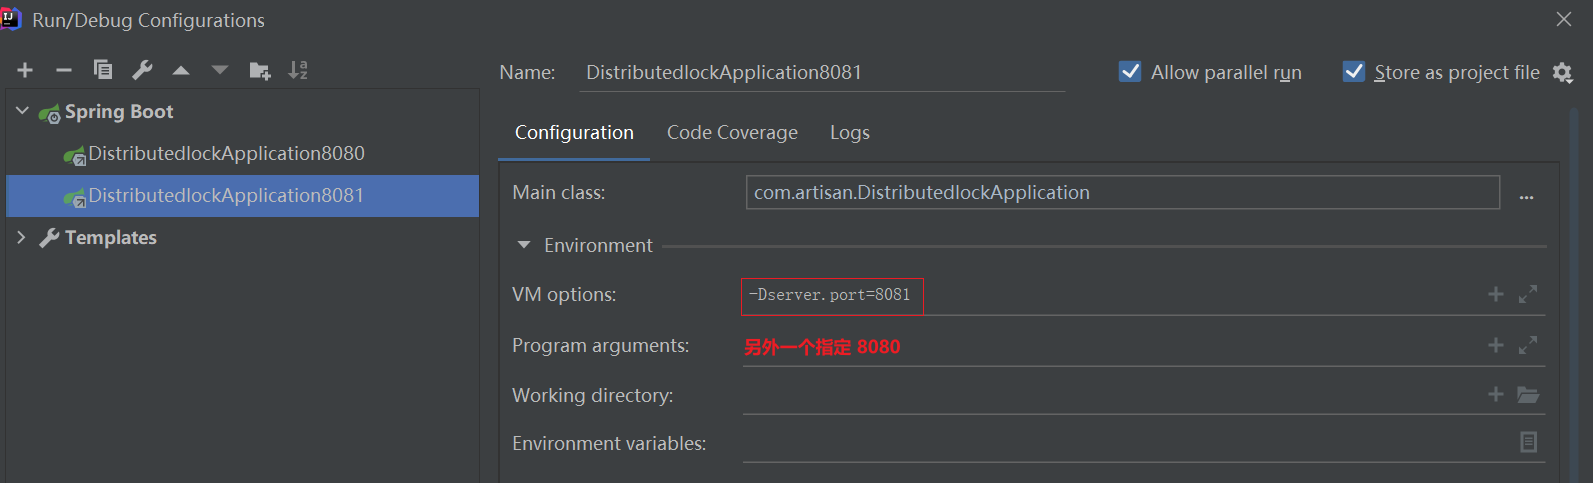Switch to the Code Coverage tab
This screenshot has width=1593, height=483.
732,133
